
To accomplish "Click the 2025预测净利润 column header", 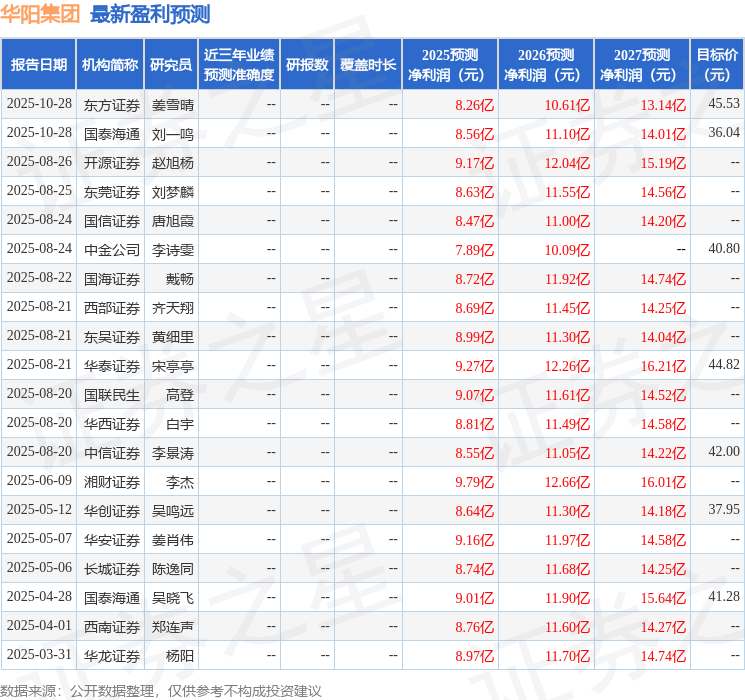I will click(450, 65).
